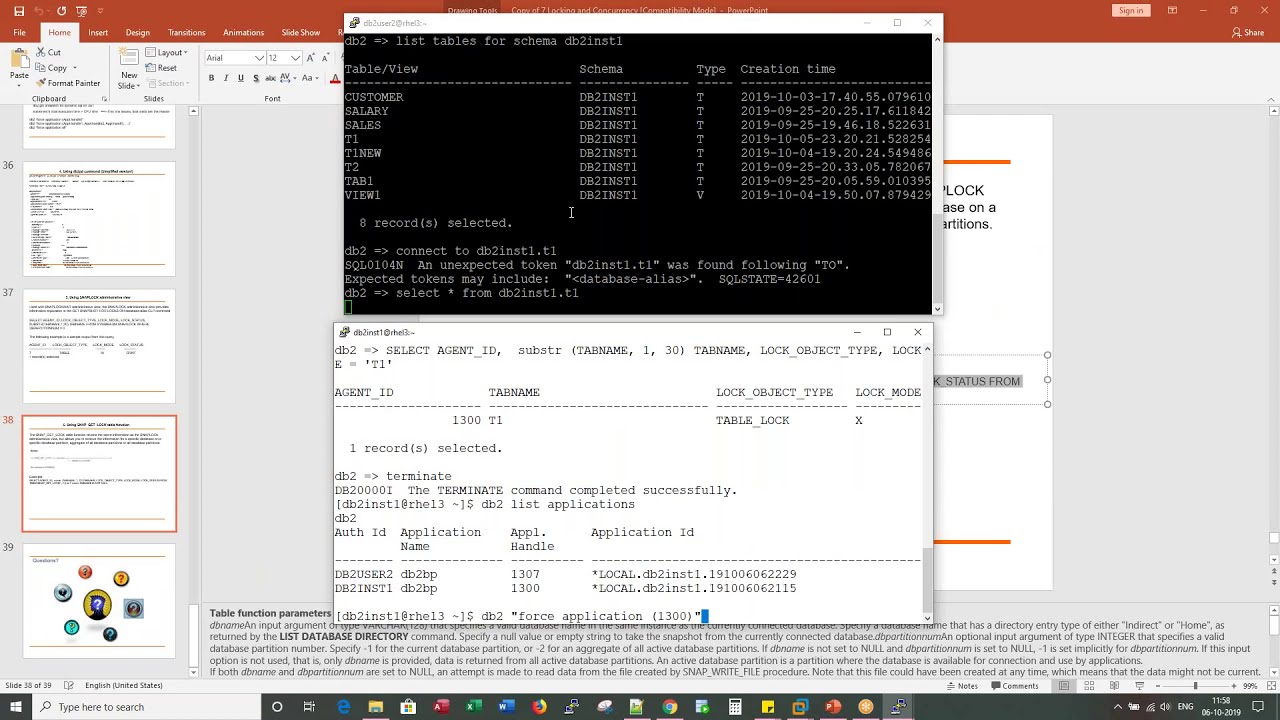Click the Cut button in Clipboard group
The image size is (1280, 720).
(48, 52)
